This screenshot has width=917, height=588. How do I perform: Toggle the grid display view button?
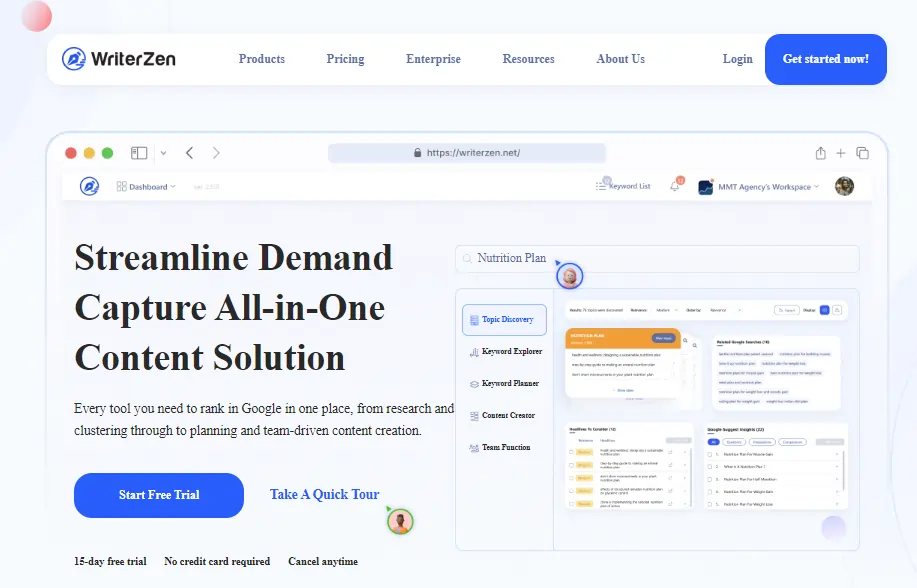823,310
